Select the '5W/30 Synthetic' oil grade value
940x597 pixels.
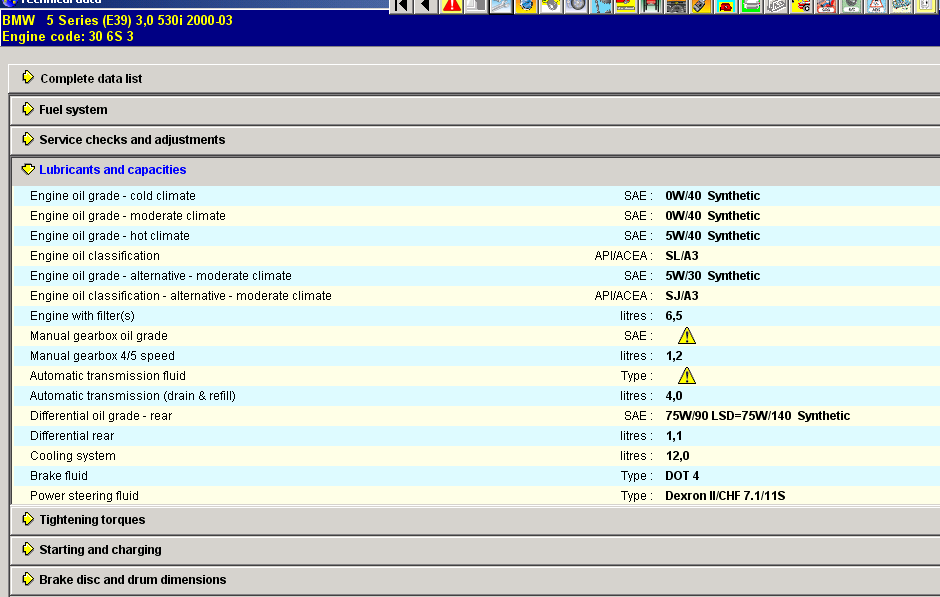[x=713, y=276]
